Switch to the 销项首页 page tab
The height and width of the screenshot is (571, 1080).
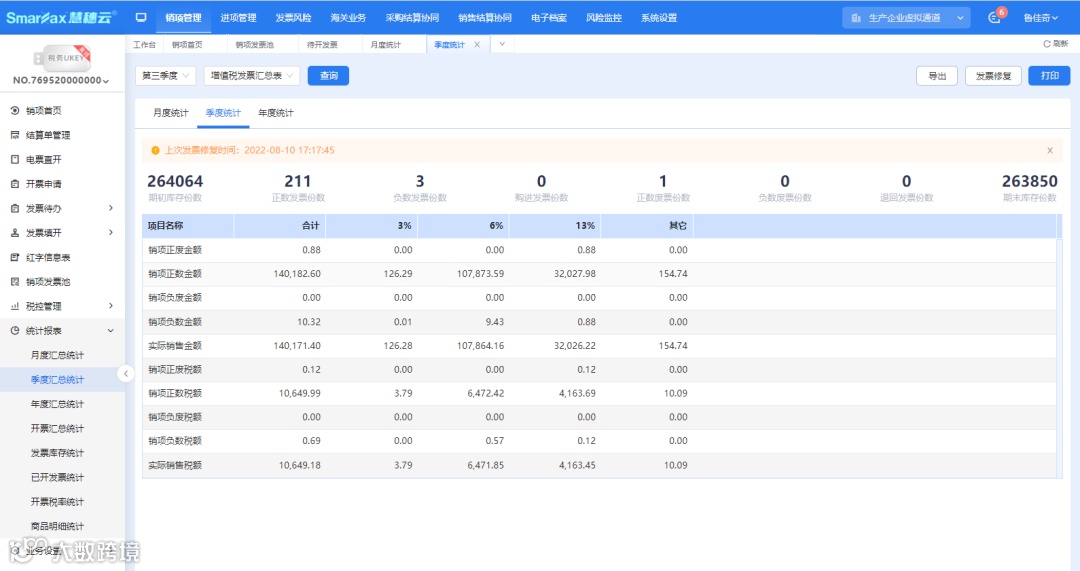187,45
